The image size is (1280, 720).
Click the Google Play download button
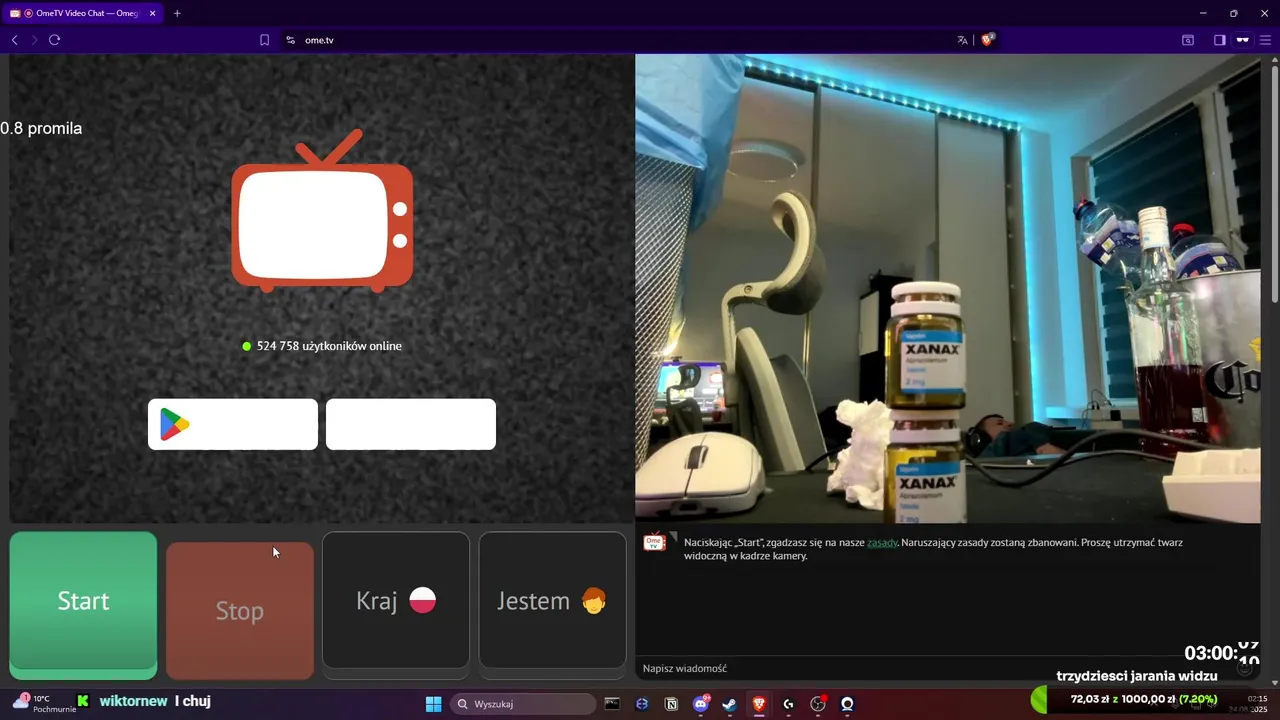tap(233, 424)
